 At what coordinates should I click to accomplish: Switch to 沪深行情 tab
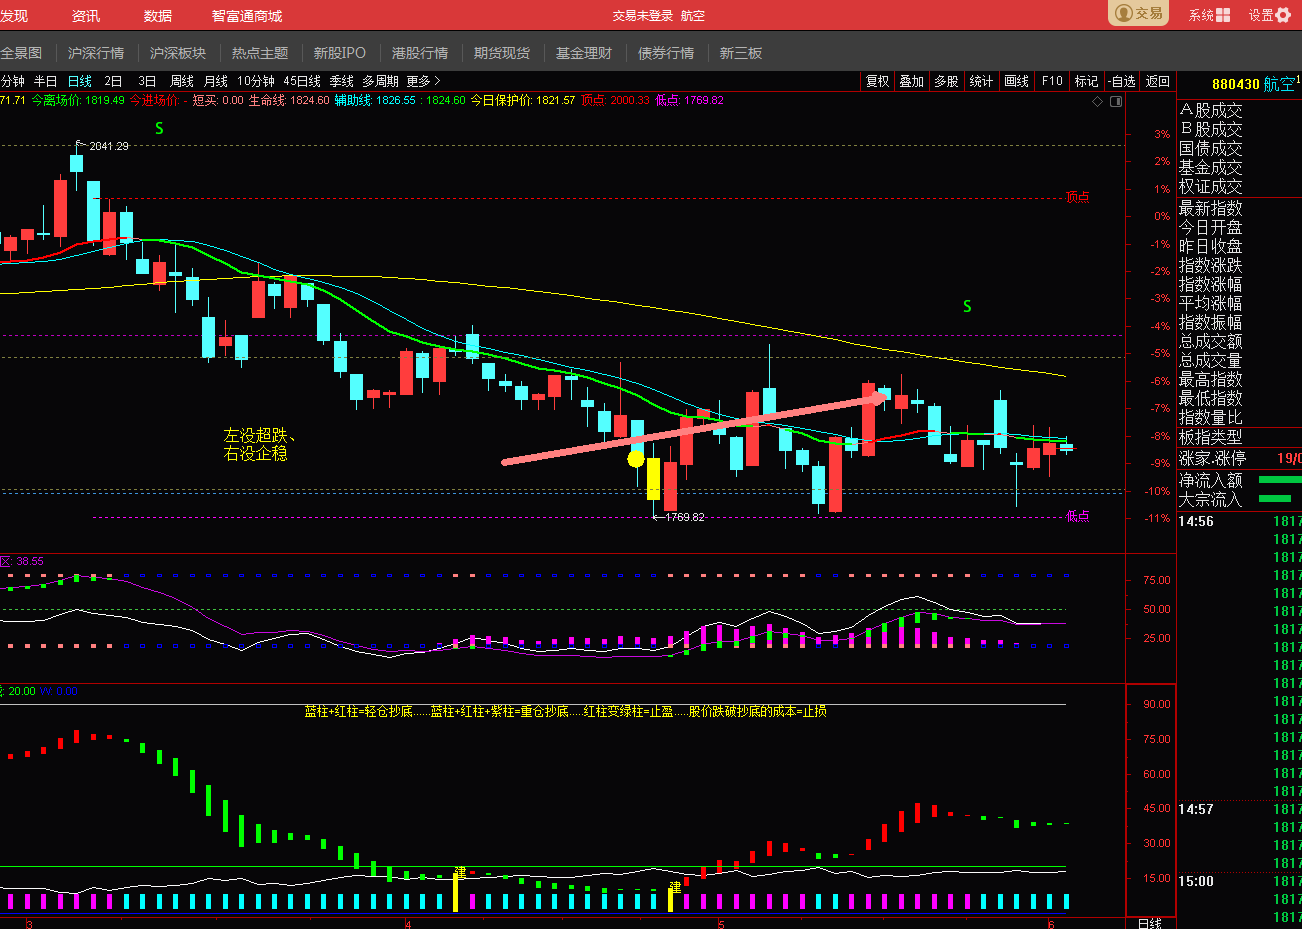[96, 53]
